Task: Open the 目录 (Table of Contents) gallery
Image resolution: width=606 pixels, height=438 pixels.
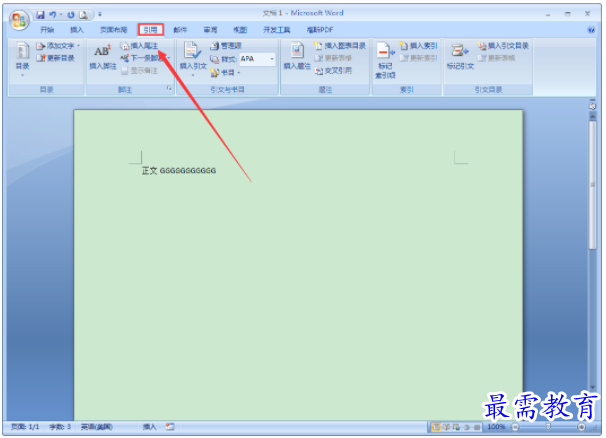Action: tap(22, 59)
